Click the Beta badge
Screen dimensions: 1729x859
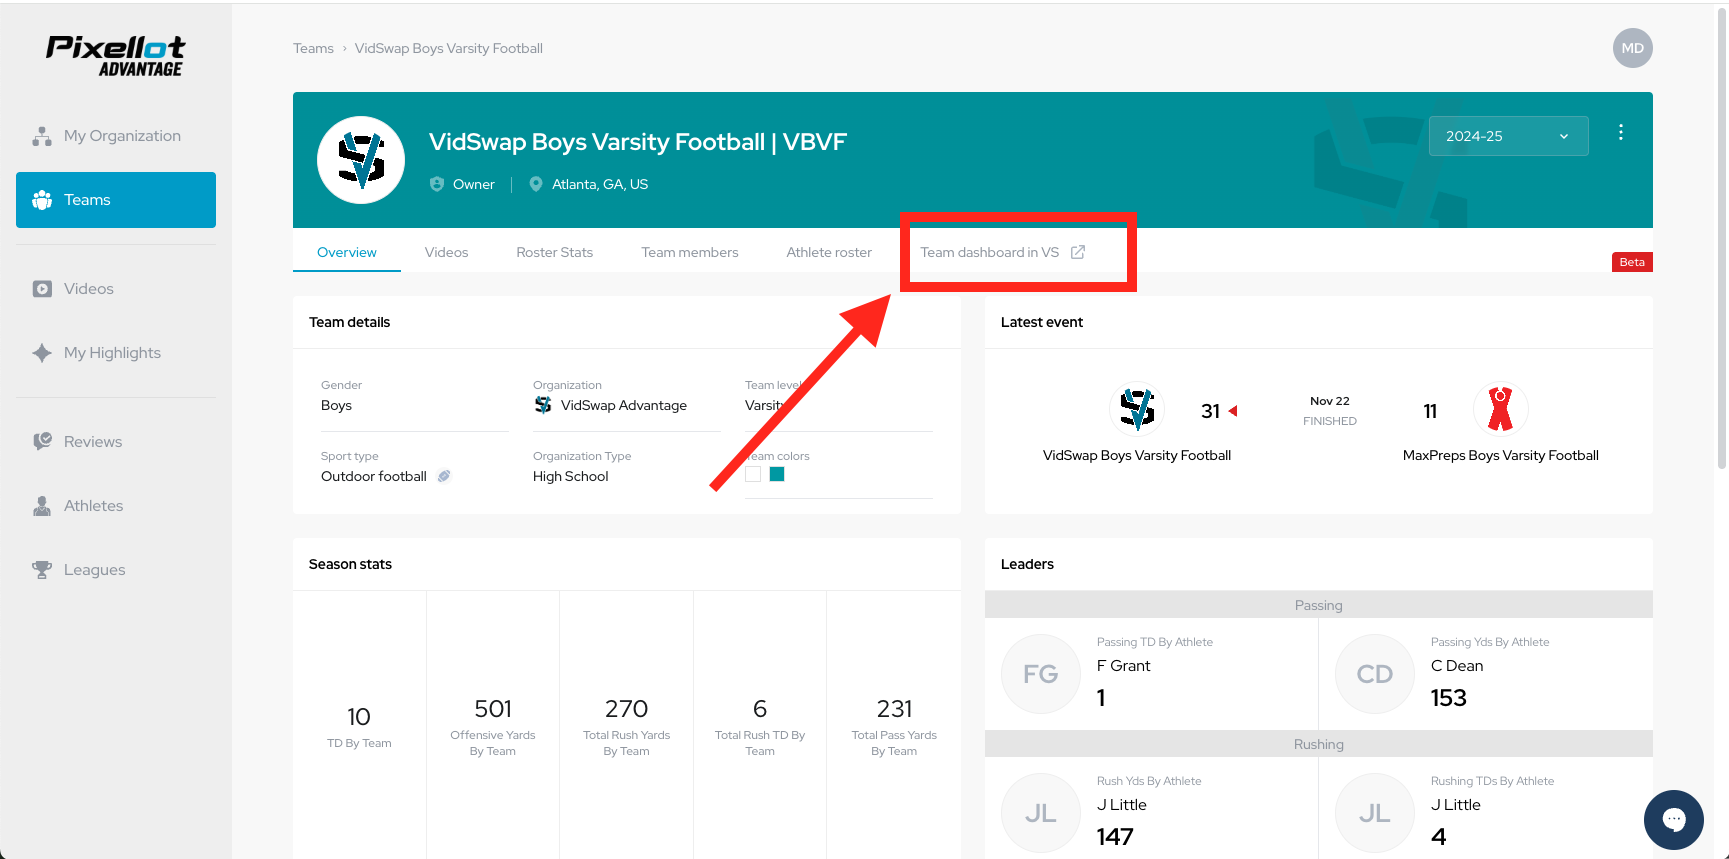(1632, 262)
